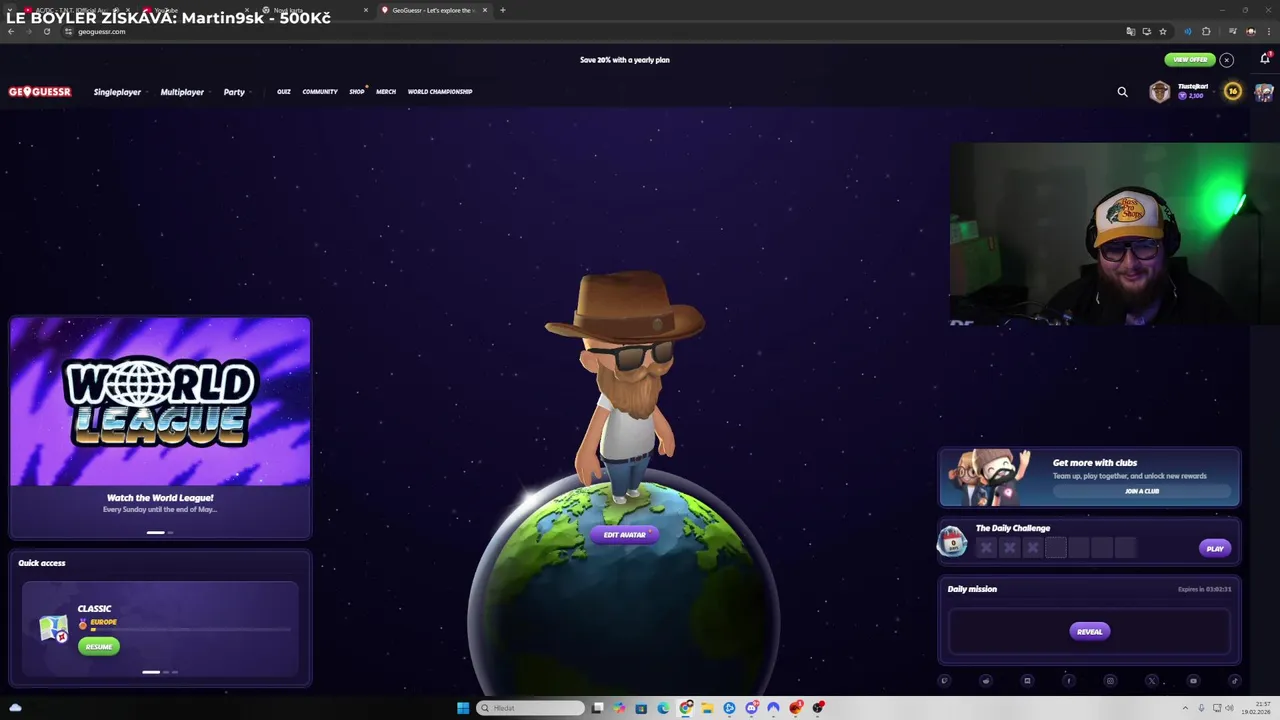Click the Classic map icon in Quick access
This screenshot has width=1280, height=720.
click(53, 629)
